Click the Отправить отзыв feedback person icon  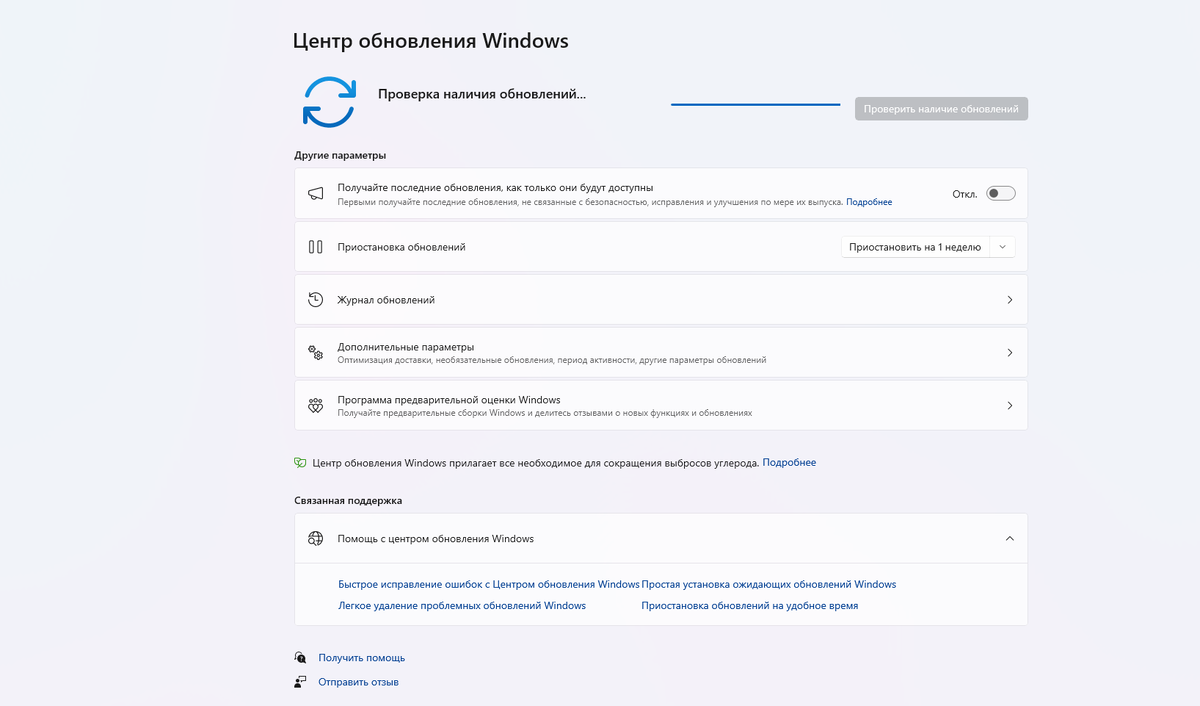pyautogui.click(x=300, y=682)
